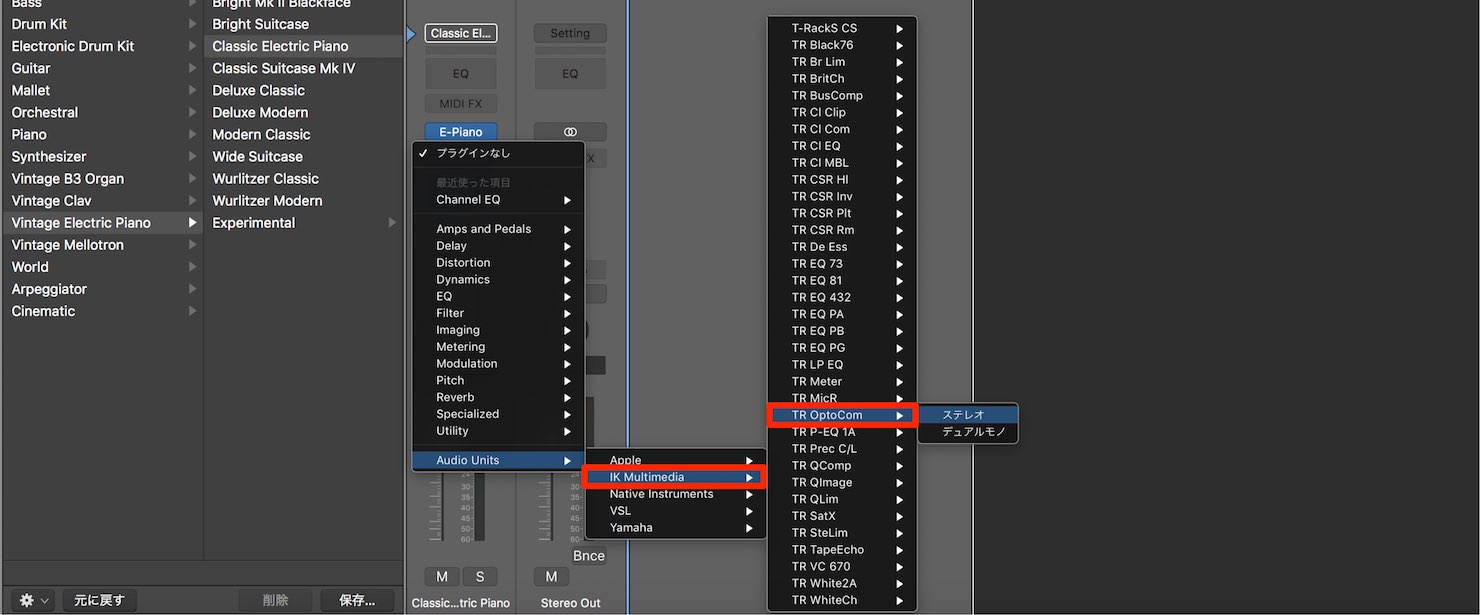Image resolution: width=1480 pixels, height=615 pixels.
Task: Expand the Pitch plug-in category
Action: (498, 381)
